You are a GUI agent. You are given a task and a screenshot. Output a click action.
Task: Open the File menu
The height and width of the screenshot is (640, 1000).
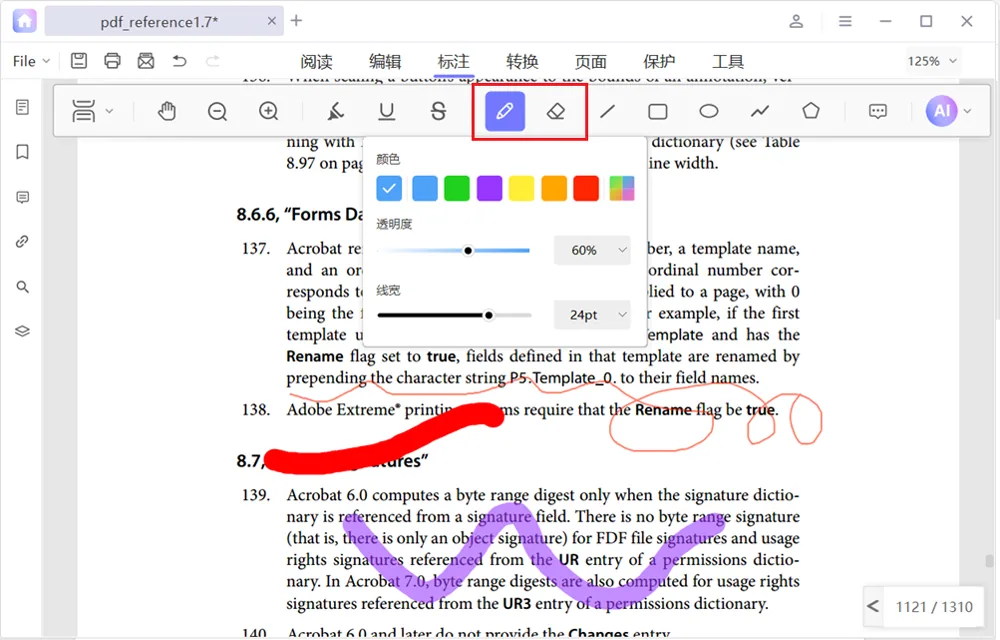click(31, 61)
